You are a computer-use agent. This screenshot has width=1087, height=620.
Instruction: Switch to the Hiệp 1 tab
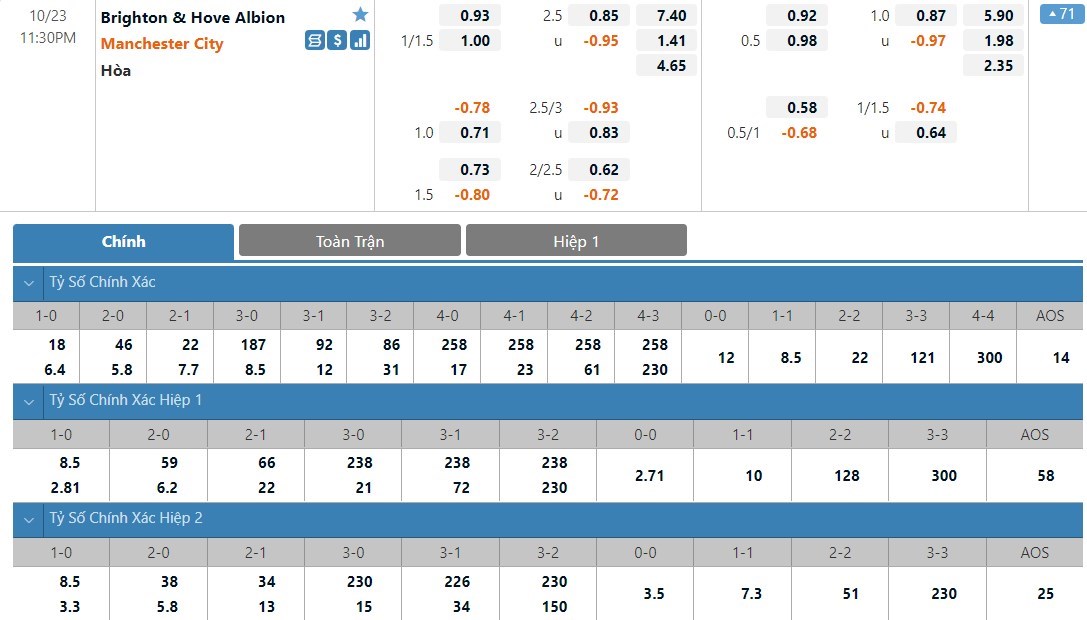pyautogui.click(x=576, y=241)
